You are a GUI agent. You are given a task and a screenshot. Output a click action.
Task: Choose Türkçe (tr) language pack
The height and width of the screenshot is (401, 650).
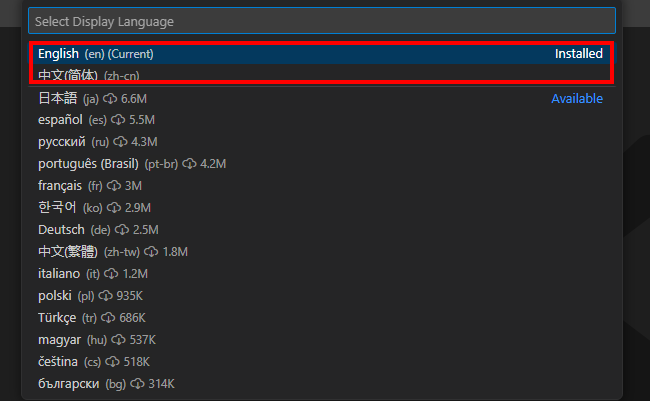[x=57, y=318]
